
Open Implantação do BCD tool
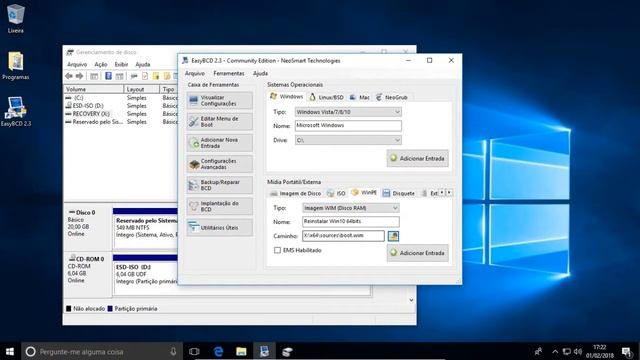coord(220,206)
